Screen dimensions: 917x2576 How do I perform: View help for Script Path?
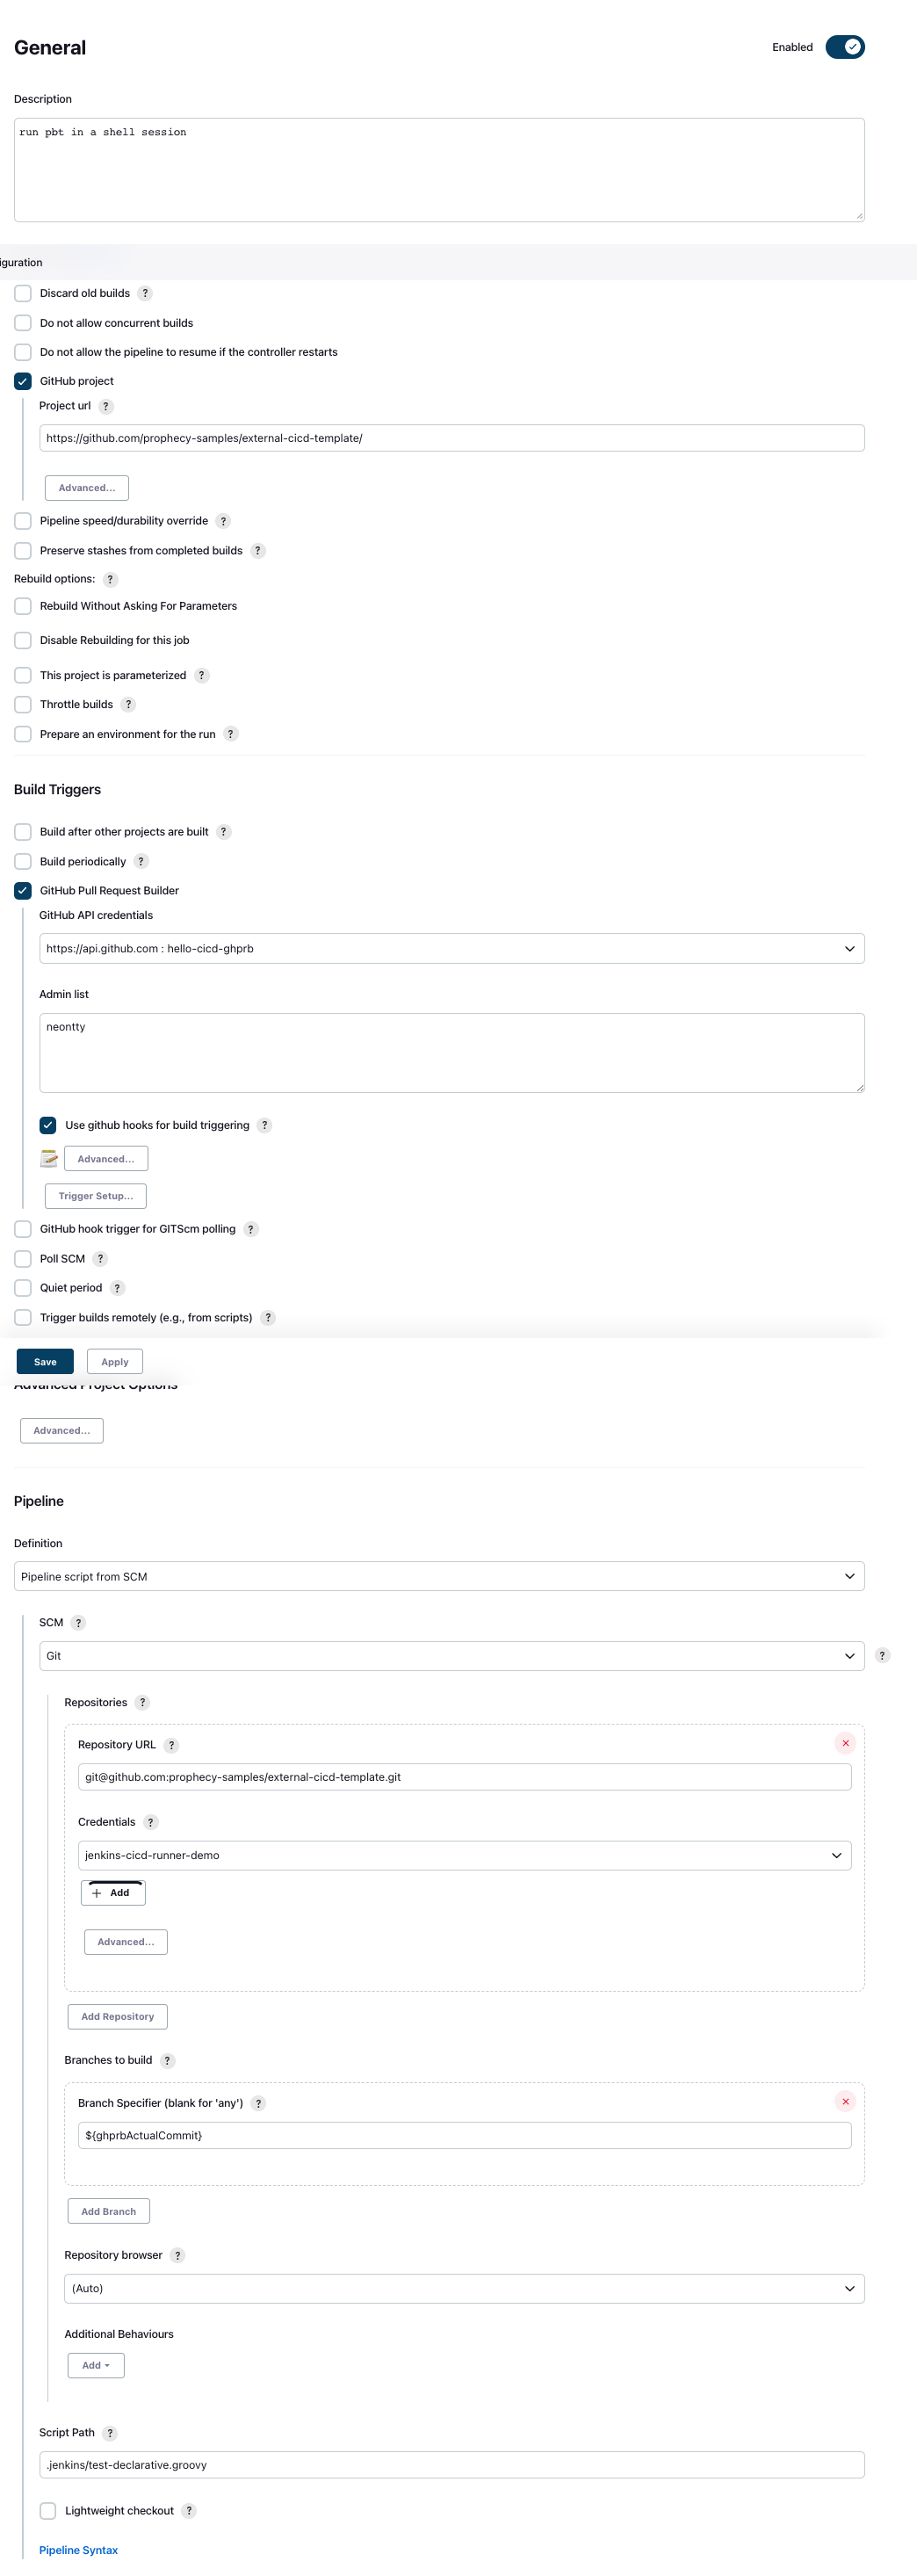pyautogui.click(x=110, y=2432)
